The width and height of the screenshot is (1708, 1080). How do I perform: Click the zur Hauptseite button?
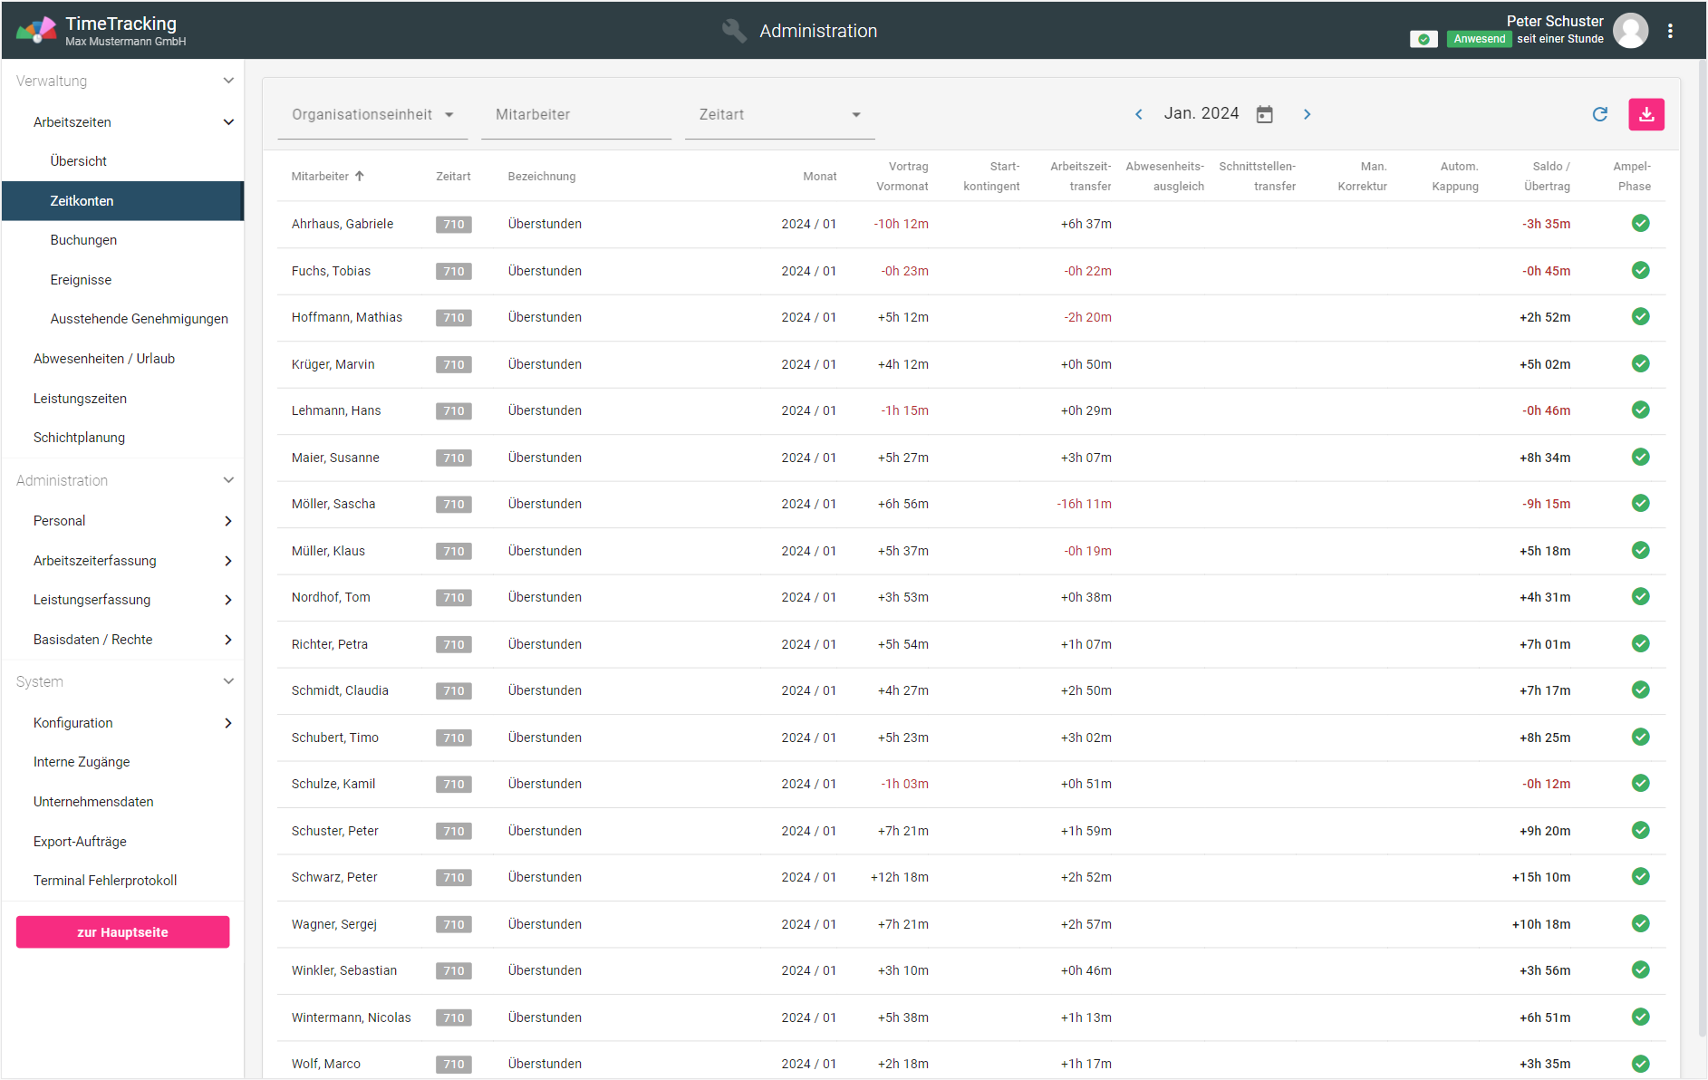(x=123, y=932)
